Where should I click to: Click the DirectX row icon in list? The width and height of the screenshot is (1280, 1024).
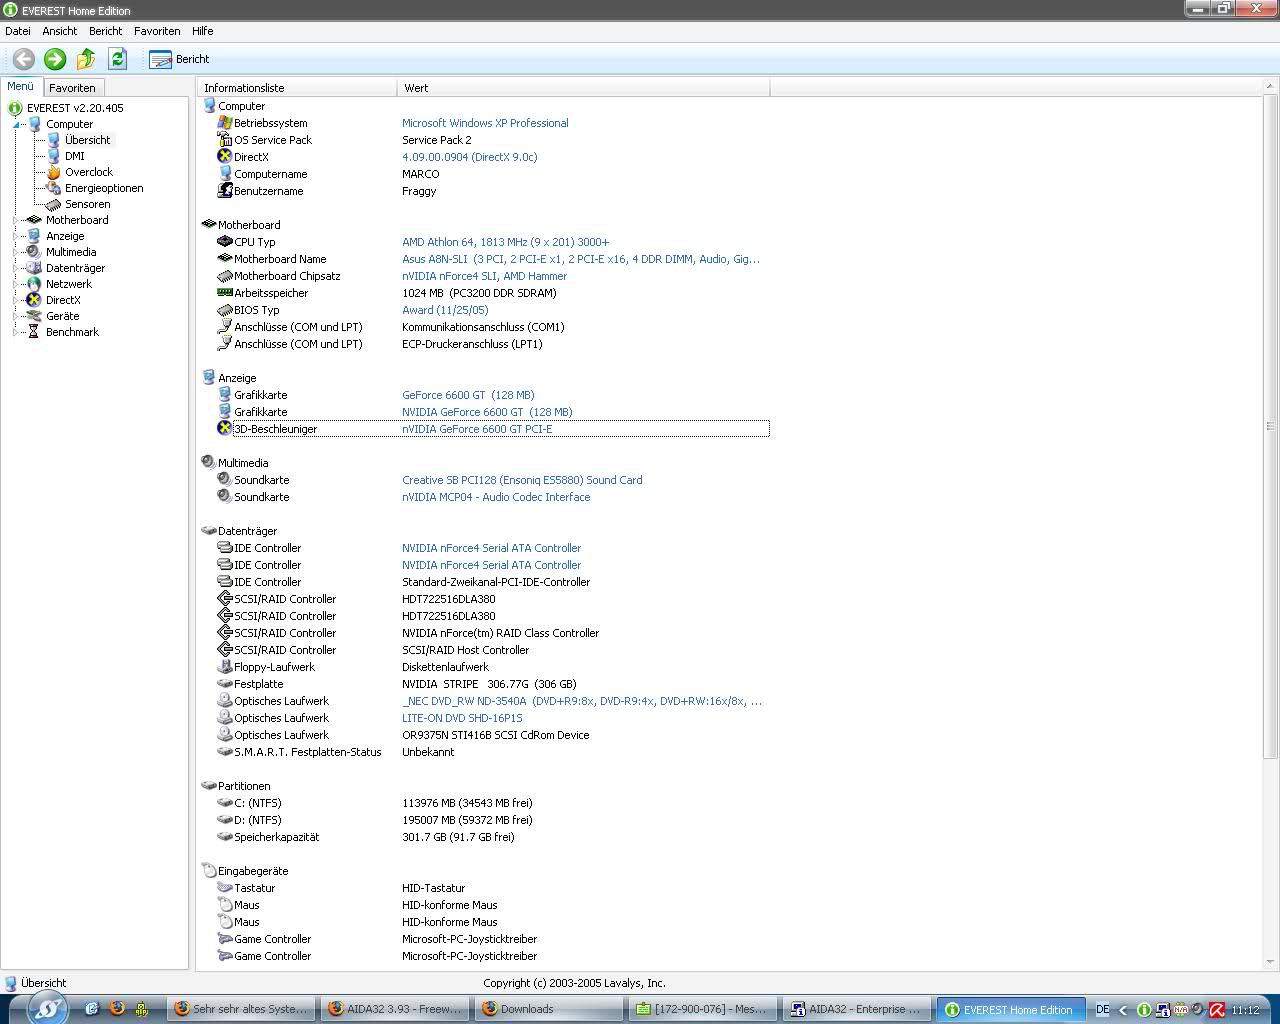(x=225, y=156)
